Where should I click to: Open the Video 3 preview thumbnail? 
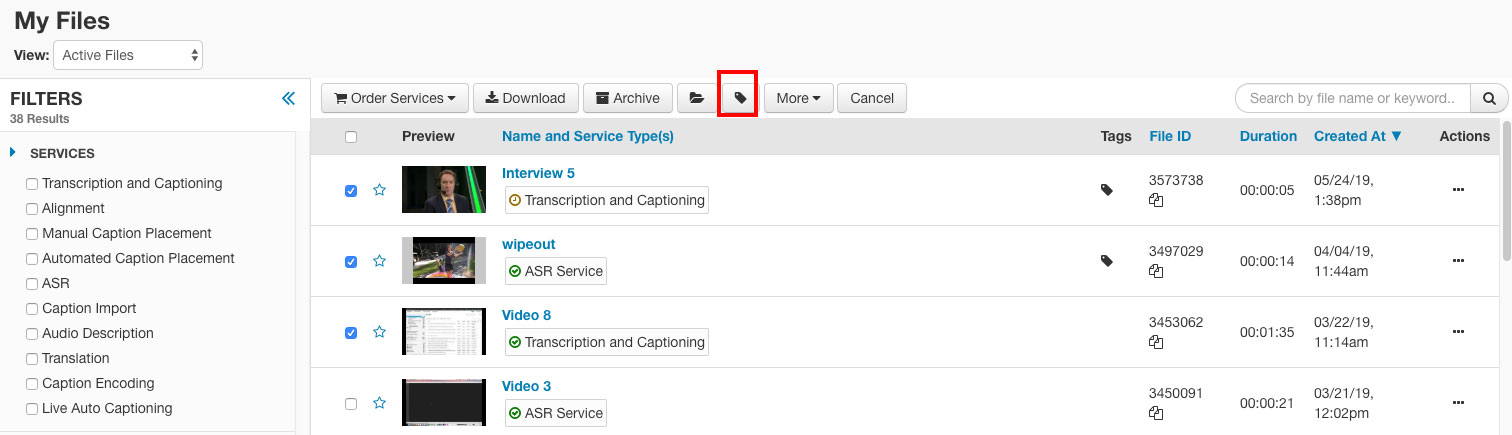pyautogui.click(x=444, y=403)
